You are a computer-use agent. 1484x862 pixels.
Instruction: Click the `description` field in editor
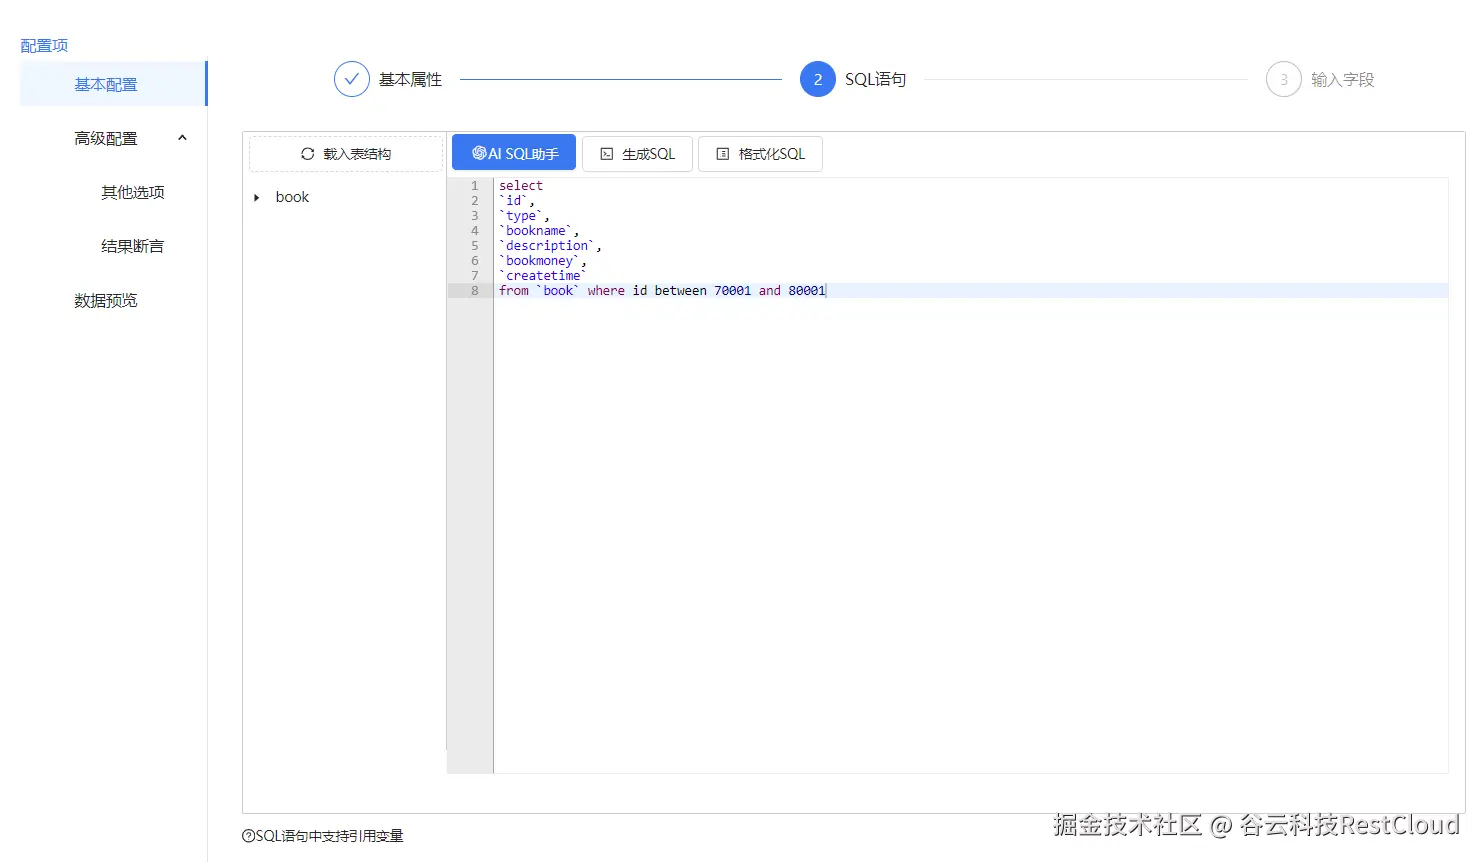547,246
